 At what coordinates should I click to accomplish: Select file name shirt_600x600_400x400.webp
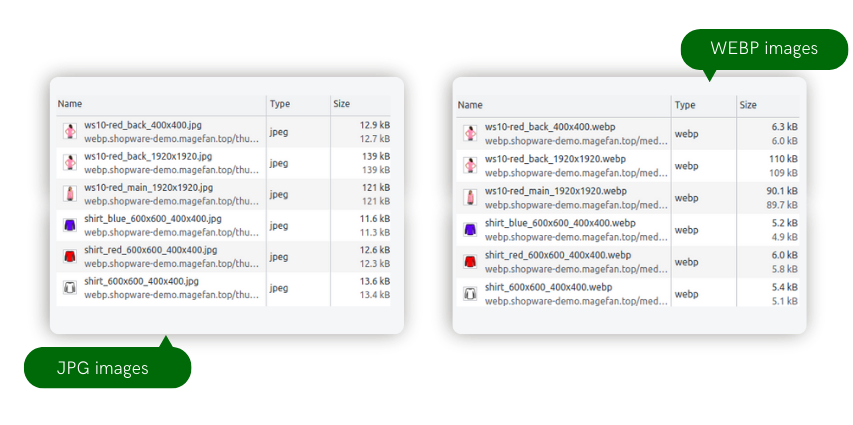pyautogui.click(x=549, y=287)
